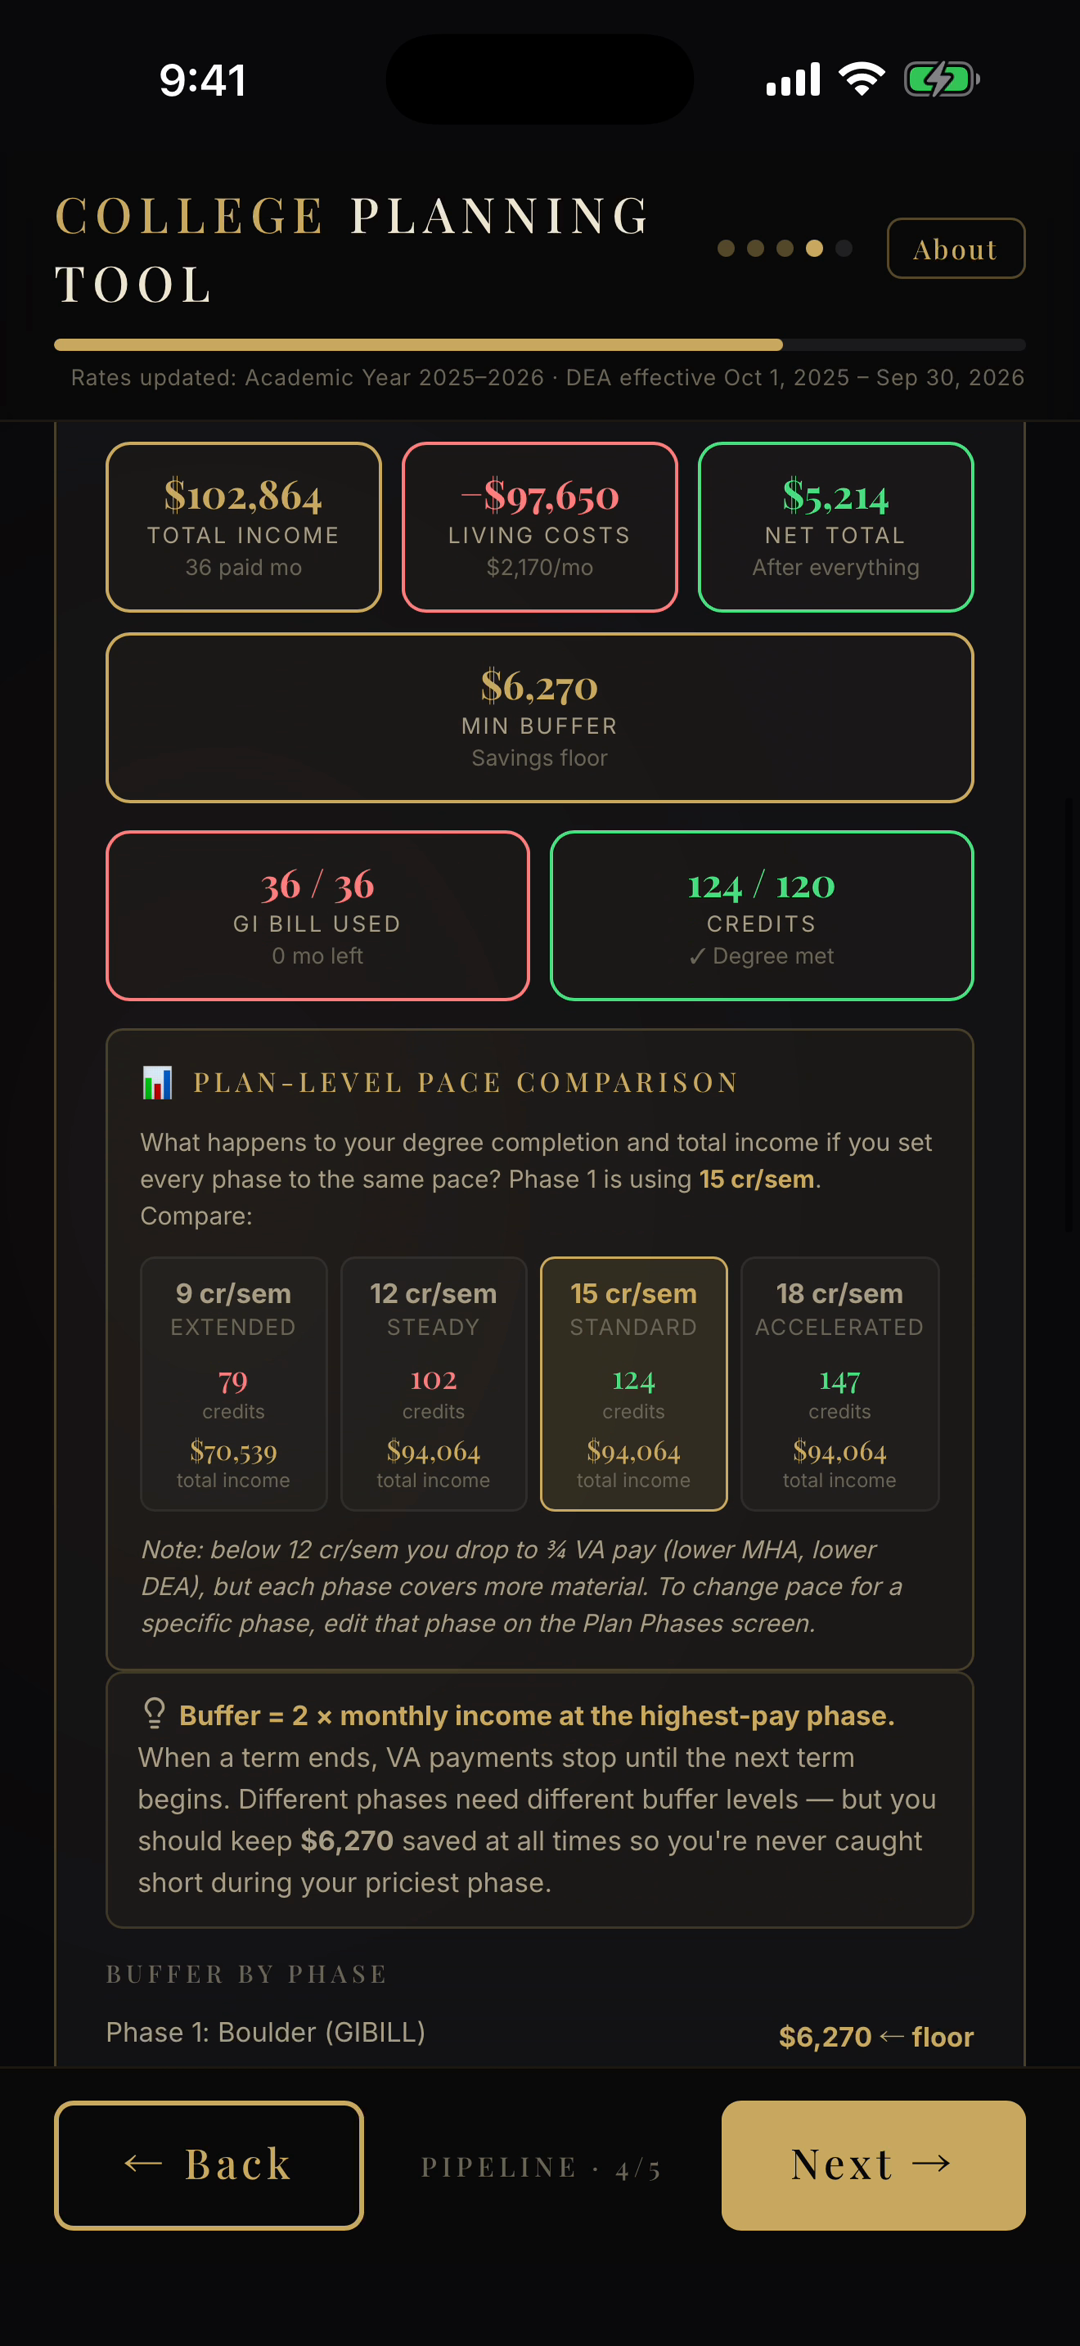Open the Min Buffer savings floor card
The height and width of the screenshot is (2346, 1080).
pos(540,718)
